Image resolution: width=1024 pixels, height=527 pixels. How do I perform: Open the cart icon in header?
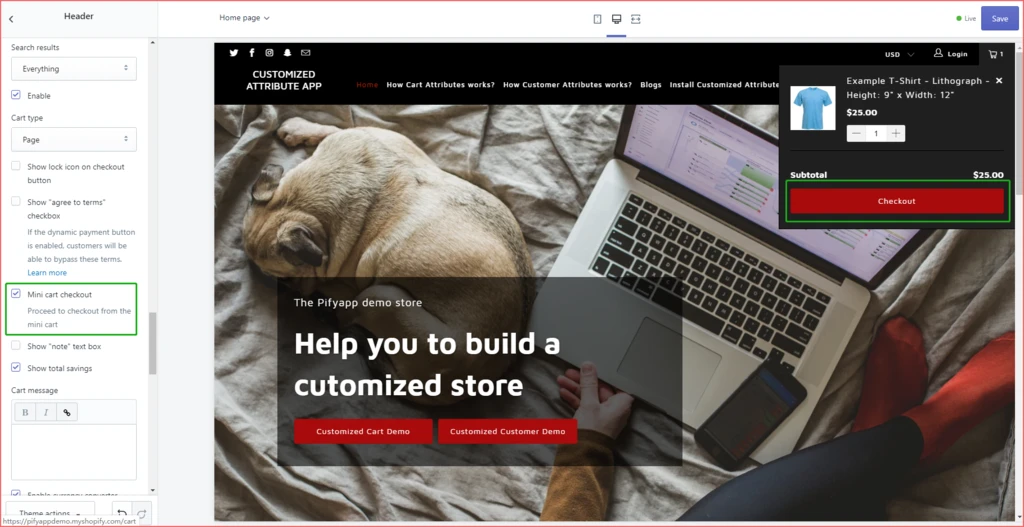996,54
